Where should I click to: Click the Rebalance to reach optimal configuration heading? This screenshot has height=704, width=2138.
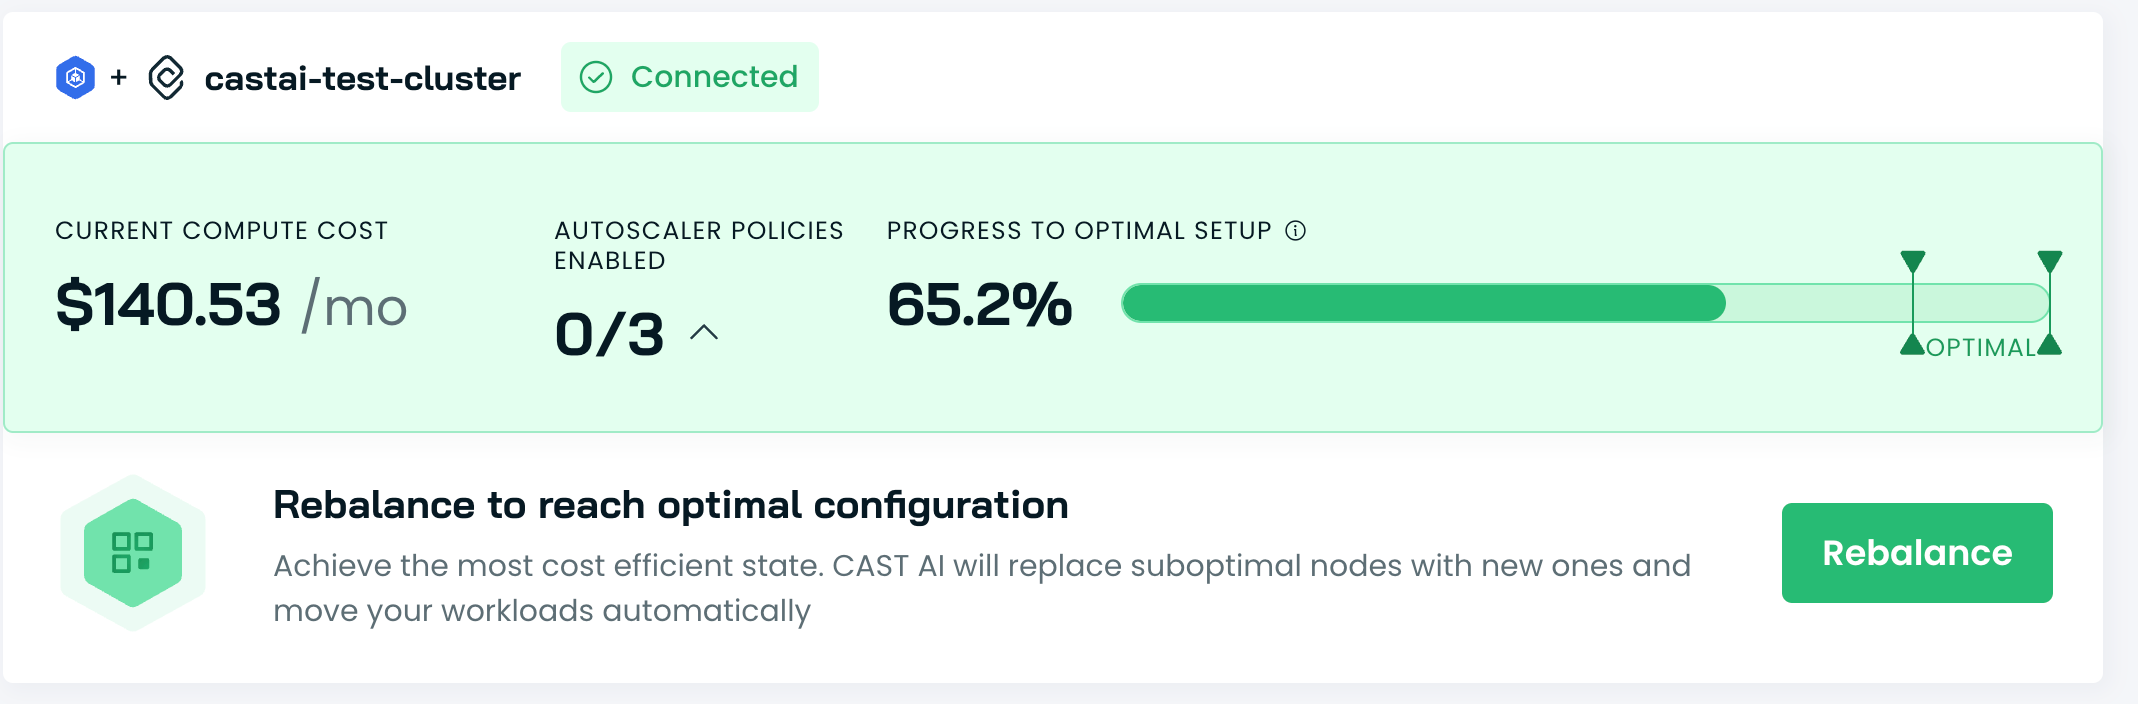[x=671, y=505]
